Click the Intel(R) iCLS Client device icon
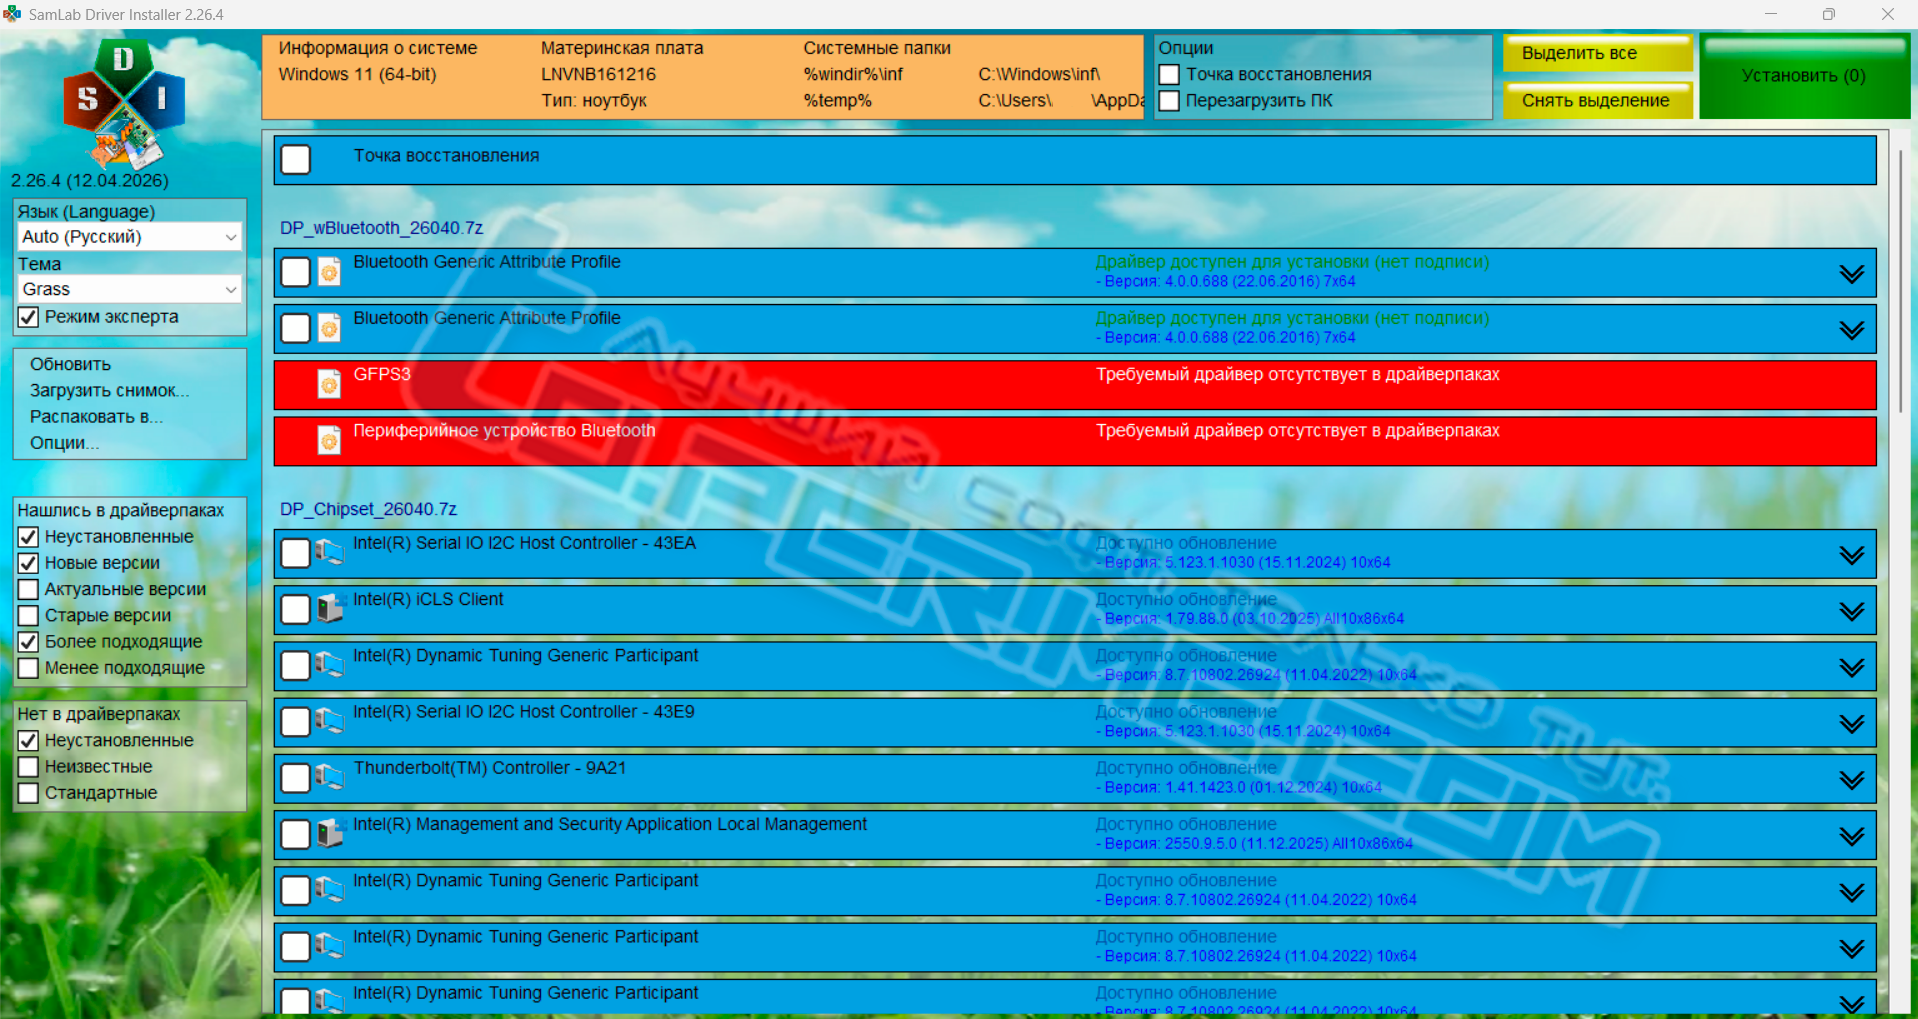Screen dimensions: 1918x1019 [x=330, y=608]
